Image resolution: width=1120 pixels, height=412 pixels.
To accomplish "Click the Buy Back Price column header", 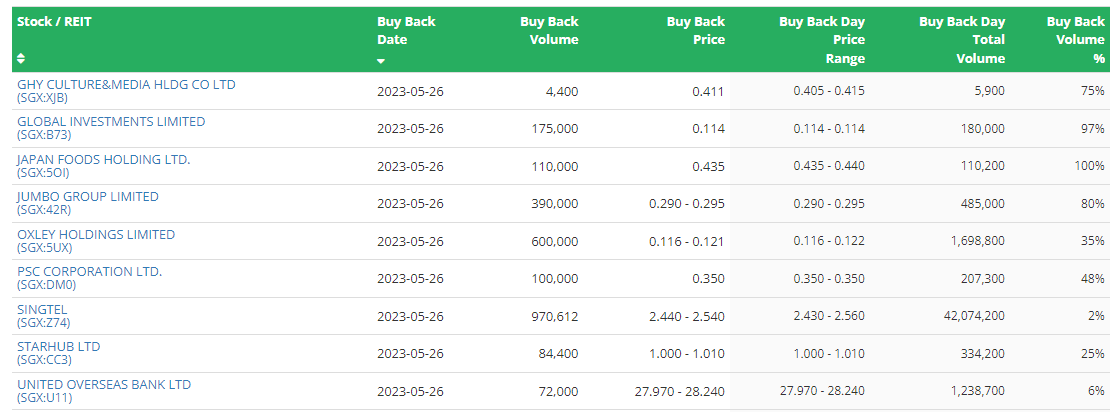I will pos(696,31).
